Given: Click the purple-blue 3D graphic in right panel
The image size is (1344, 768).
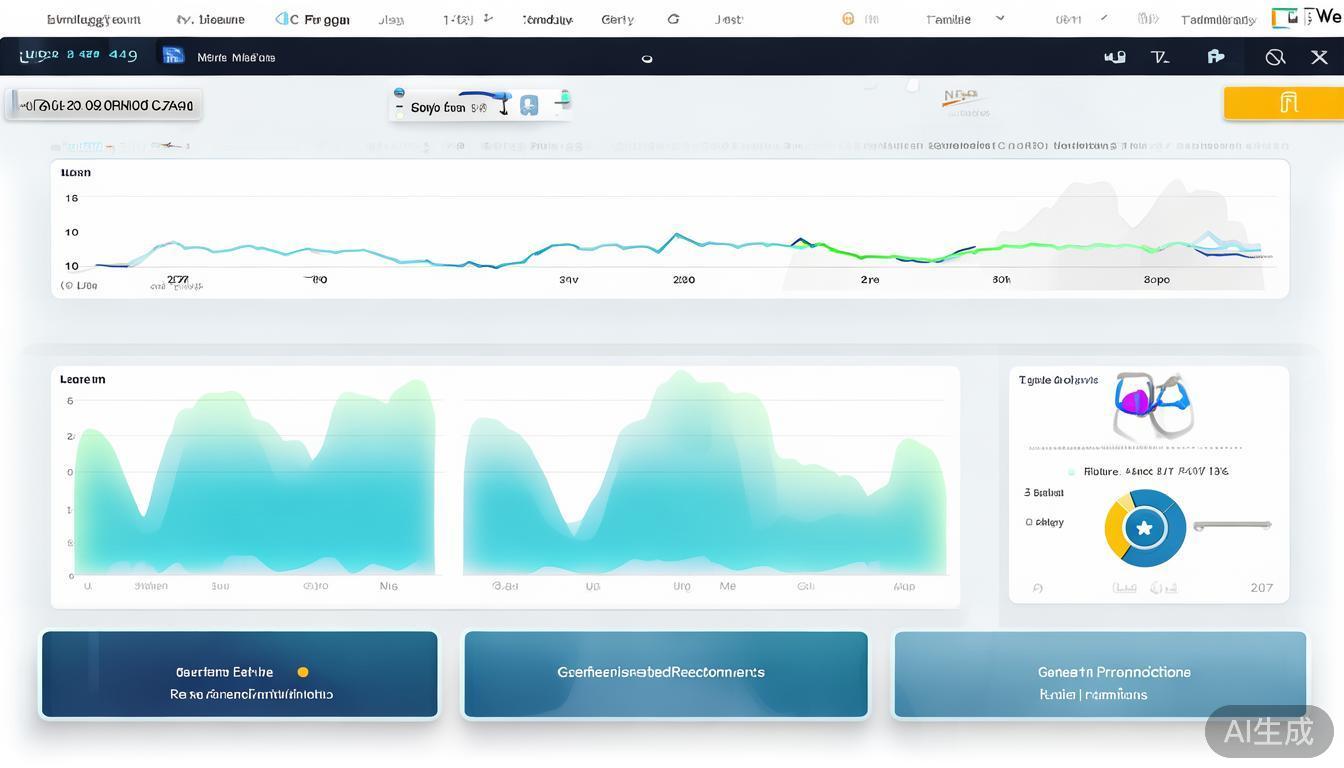Looking at the screenshot, I should [1153, 403].
